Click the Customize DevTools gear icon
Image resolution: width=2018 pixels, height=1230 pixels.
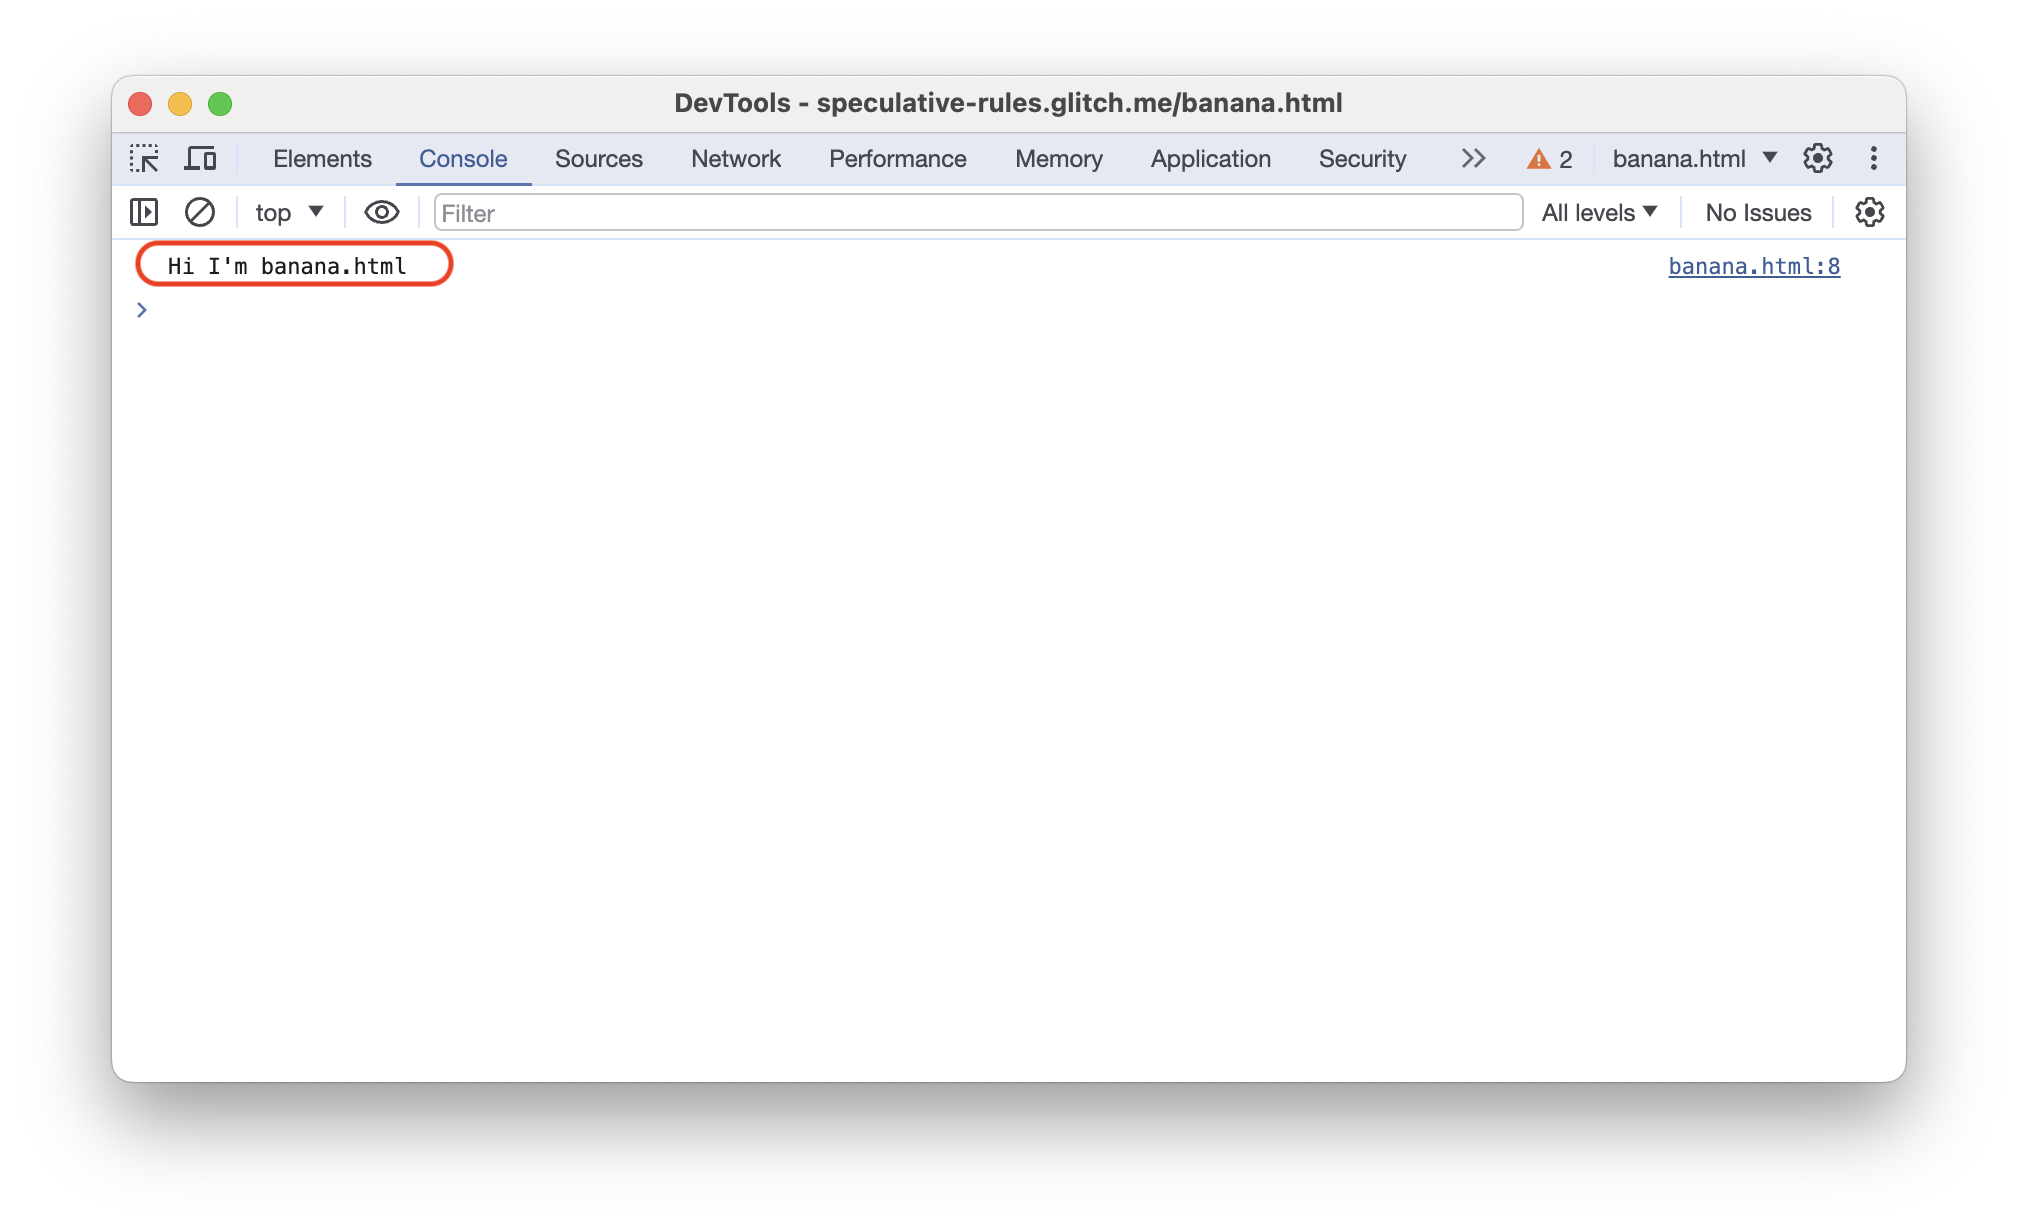tap(1819, 159)
